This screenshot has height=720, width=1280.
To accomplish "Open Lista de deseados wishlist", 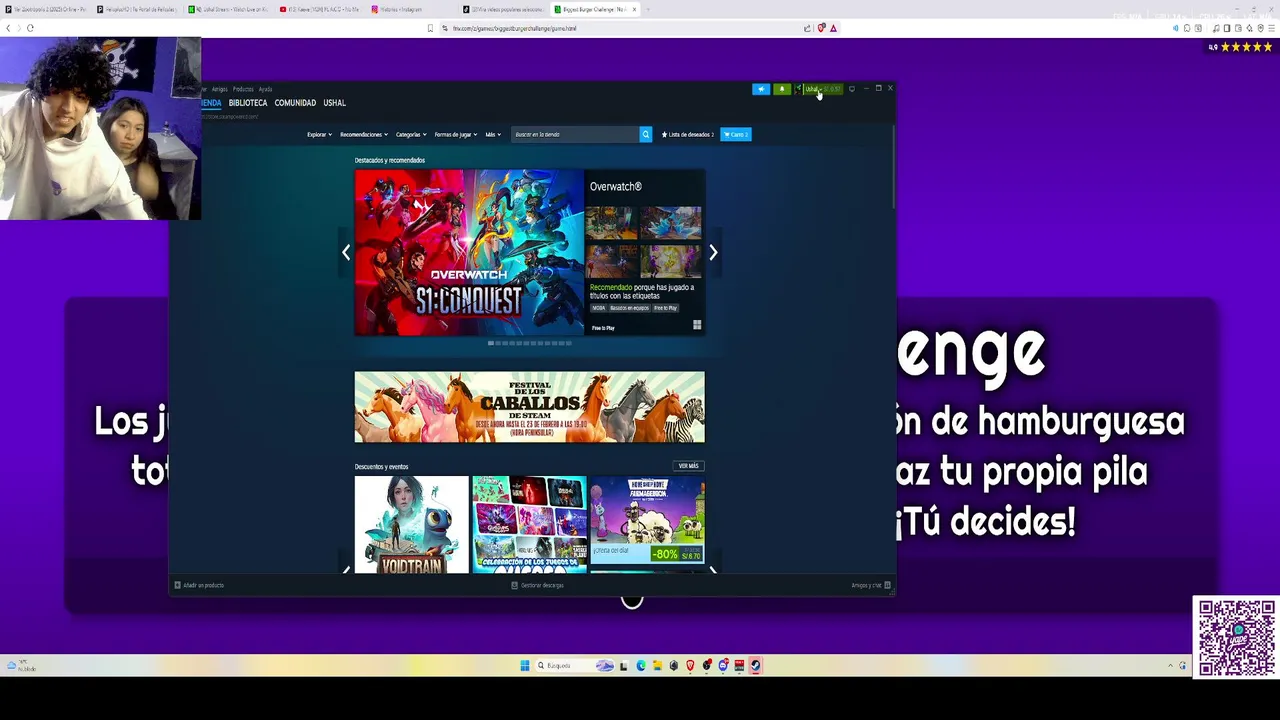I will tap(688, 134).
